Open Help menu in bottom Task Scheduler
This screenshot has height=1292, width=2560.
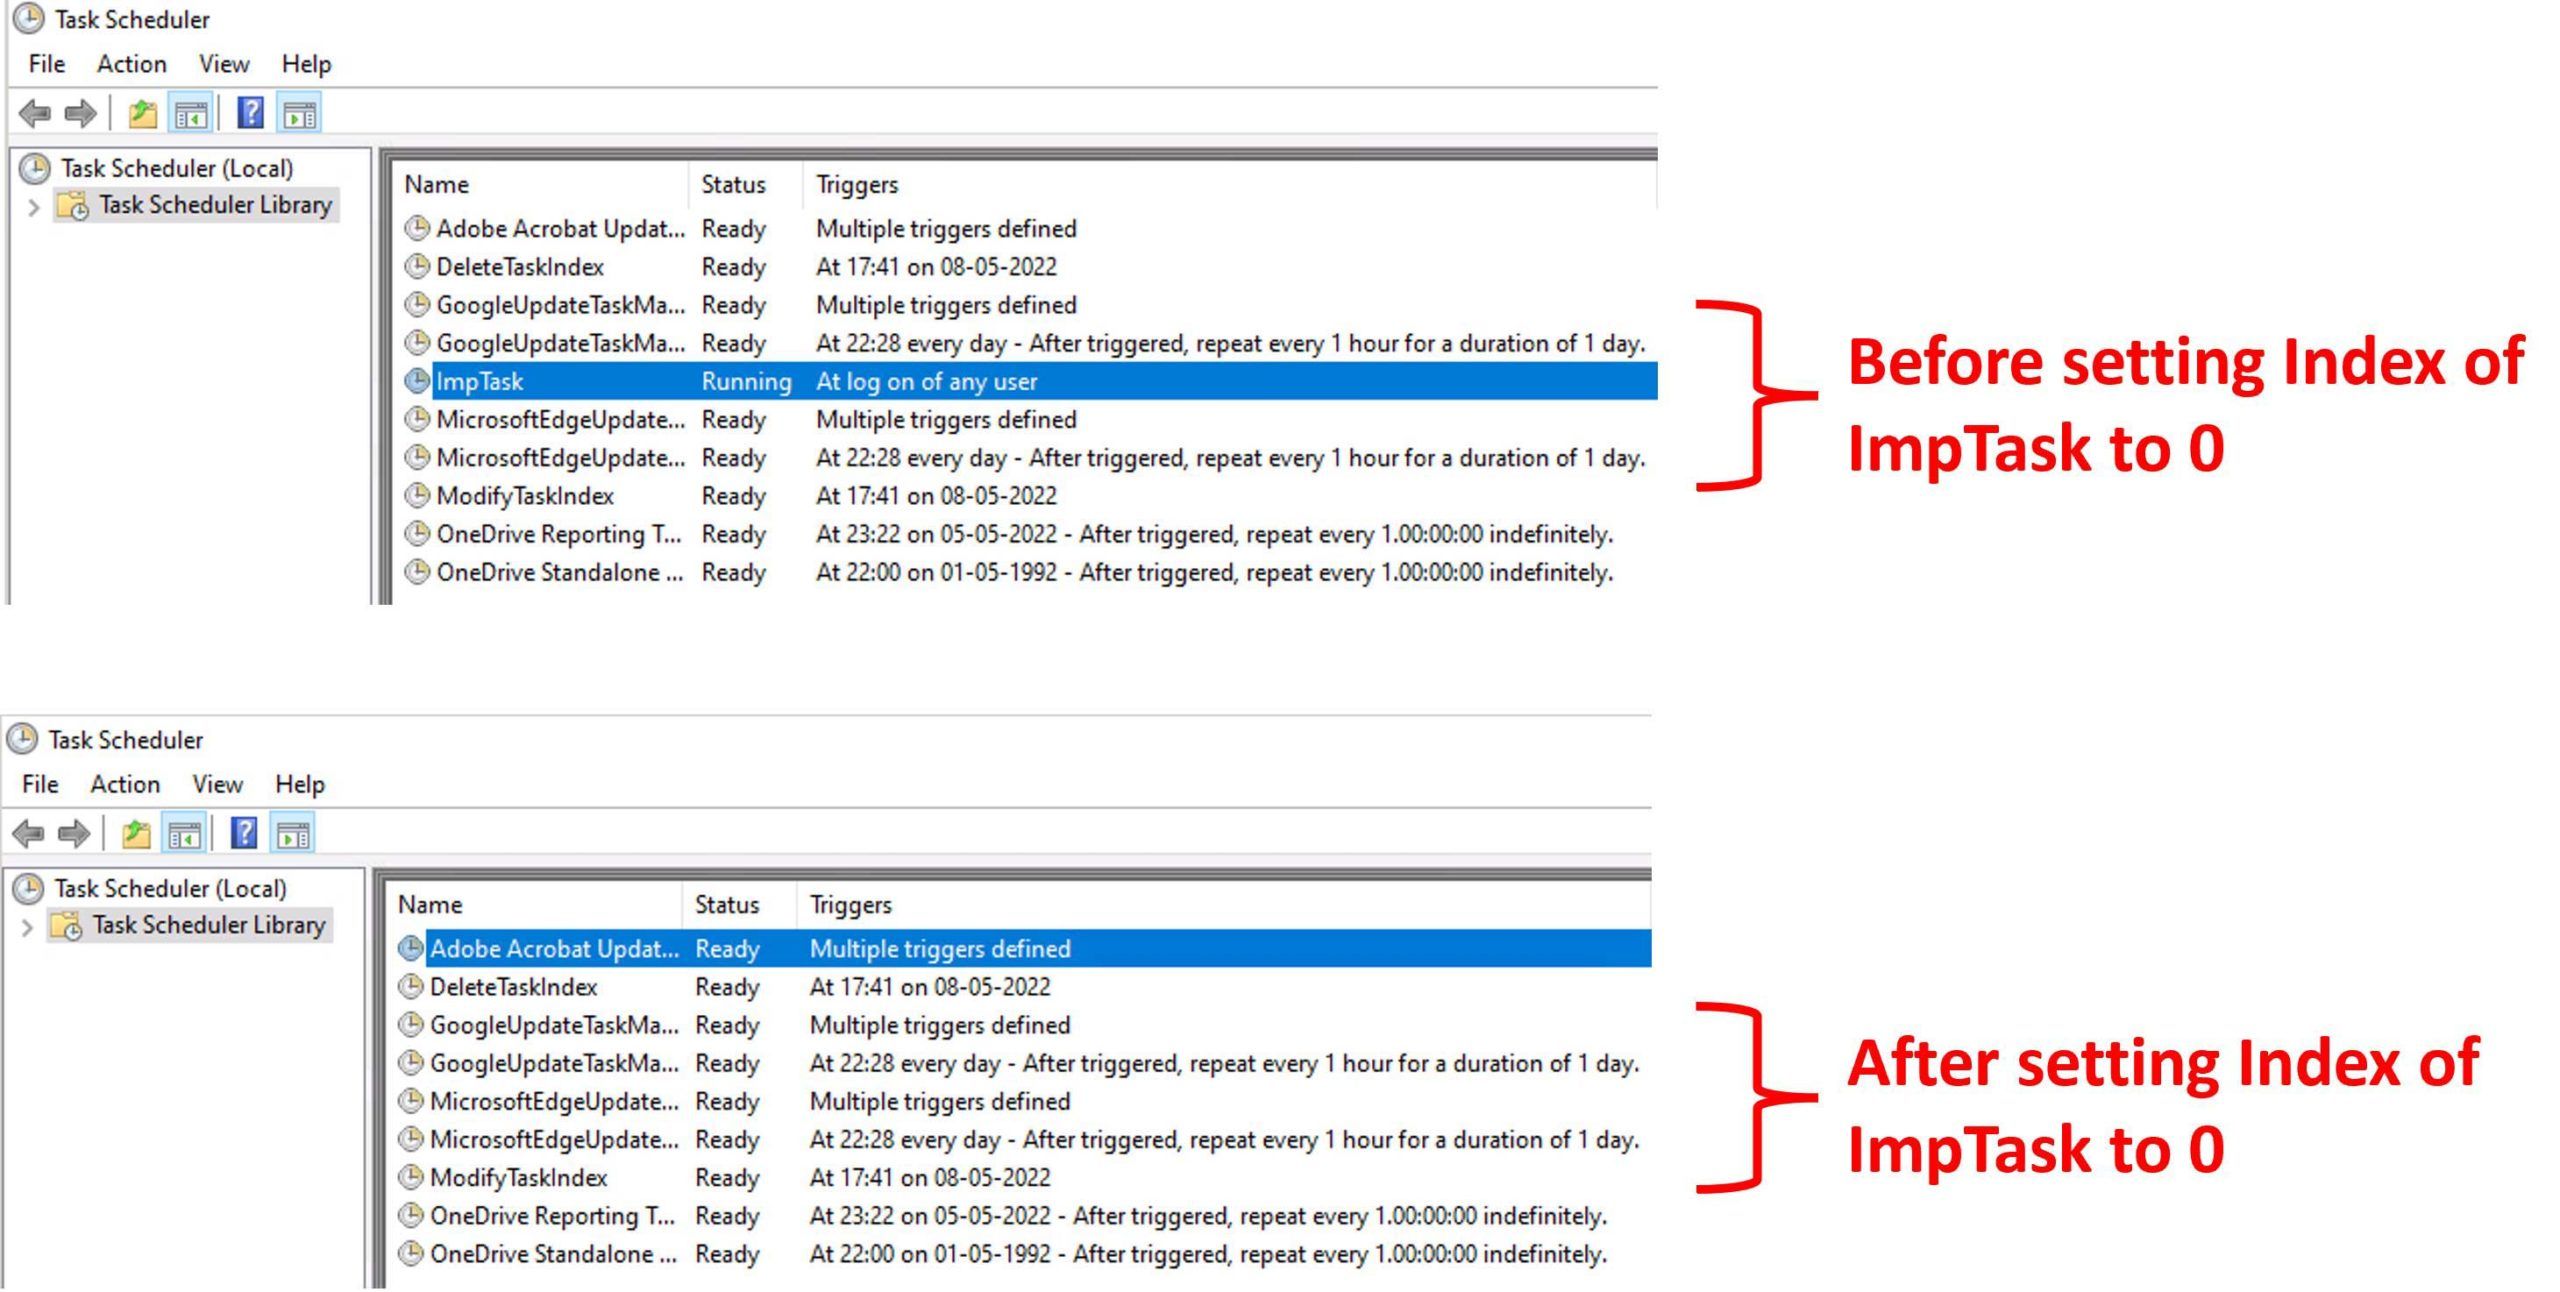pyautogui.click(x=300, y=784)
